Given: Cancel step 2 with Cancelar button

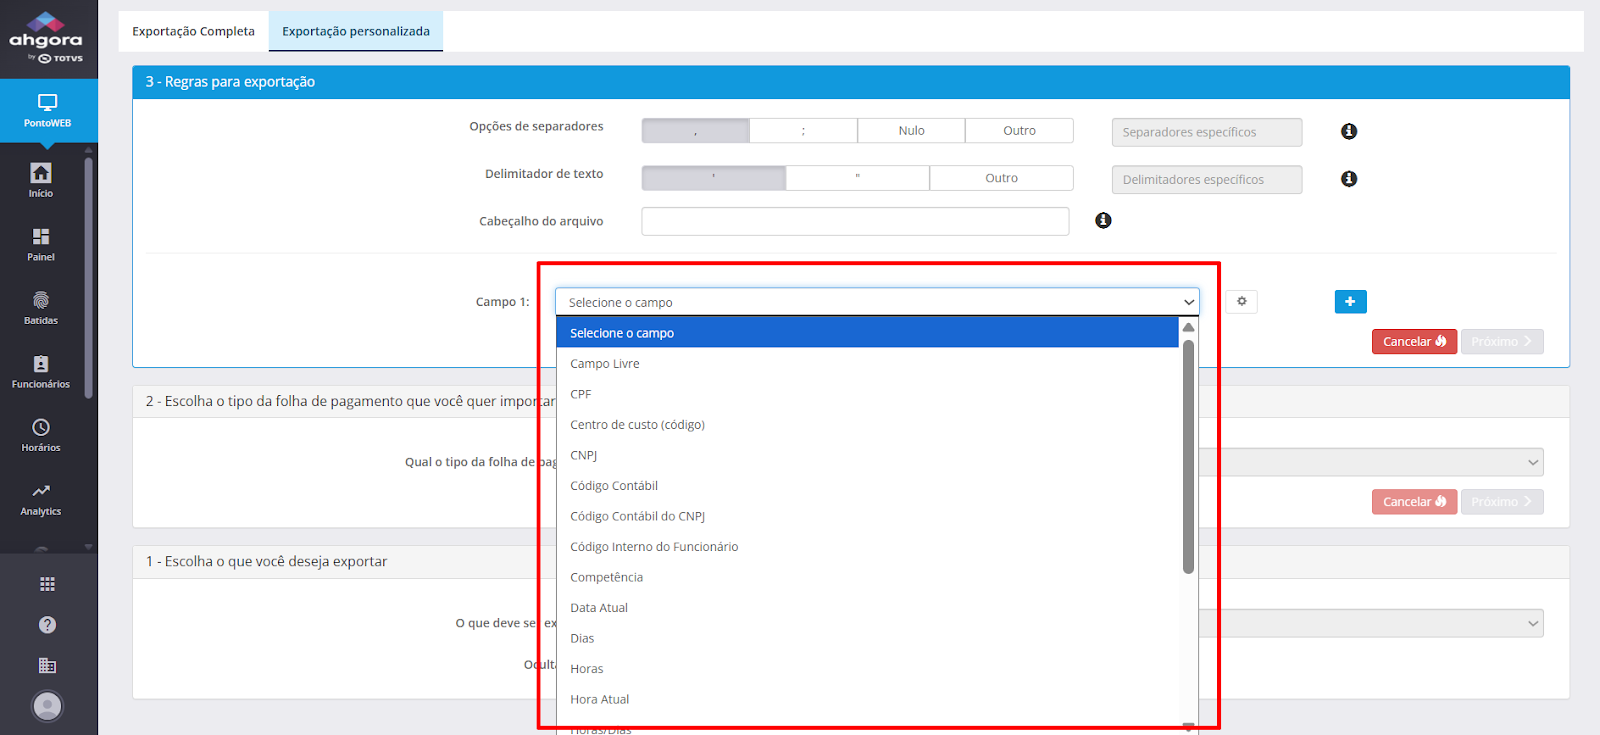Looking at the screenshot, I should click(1414, 502).
